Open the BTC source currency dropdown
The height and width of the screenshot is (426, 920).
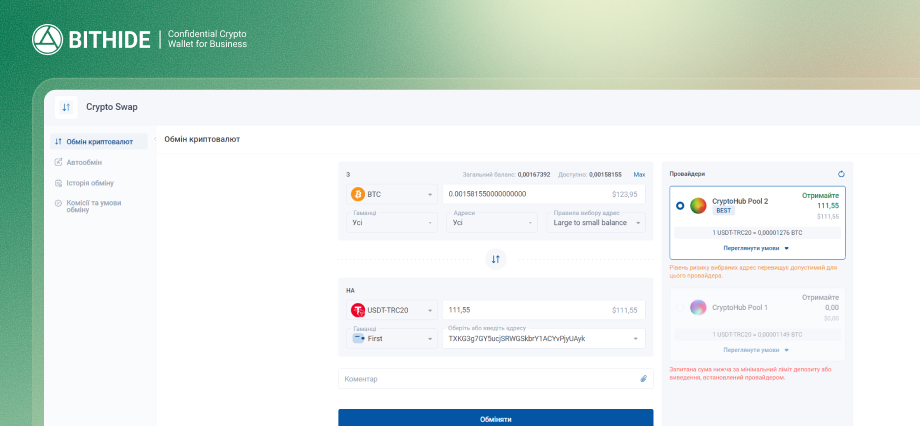tap(392, 194)
